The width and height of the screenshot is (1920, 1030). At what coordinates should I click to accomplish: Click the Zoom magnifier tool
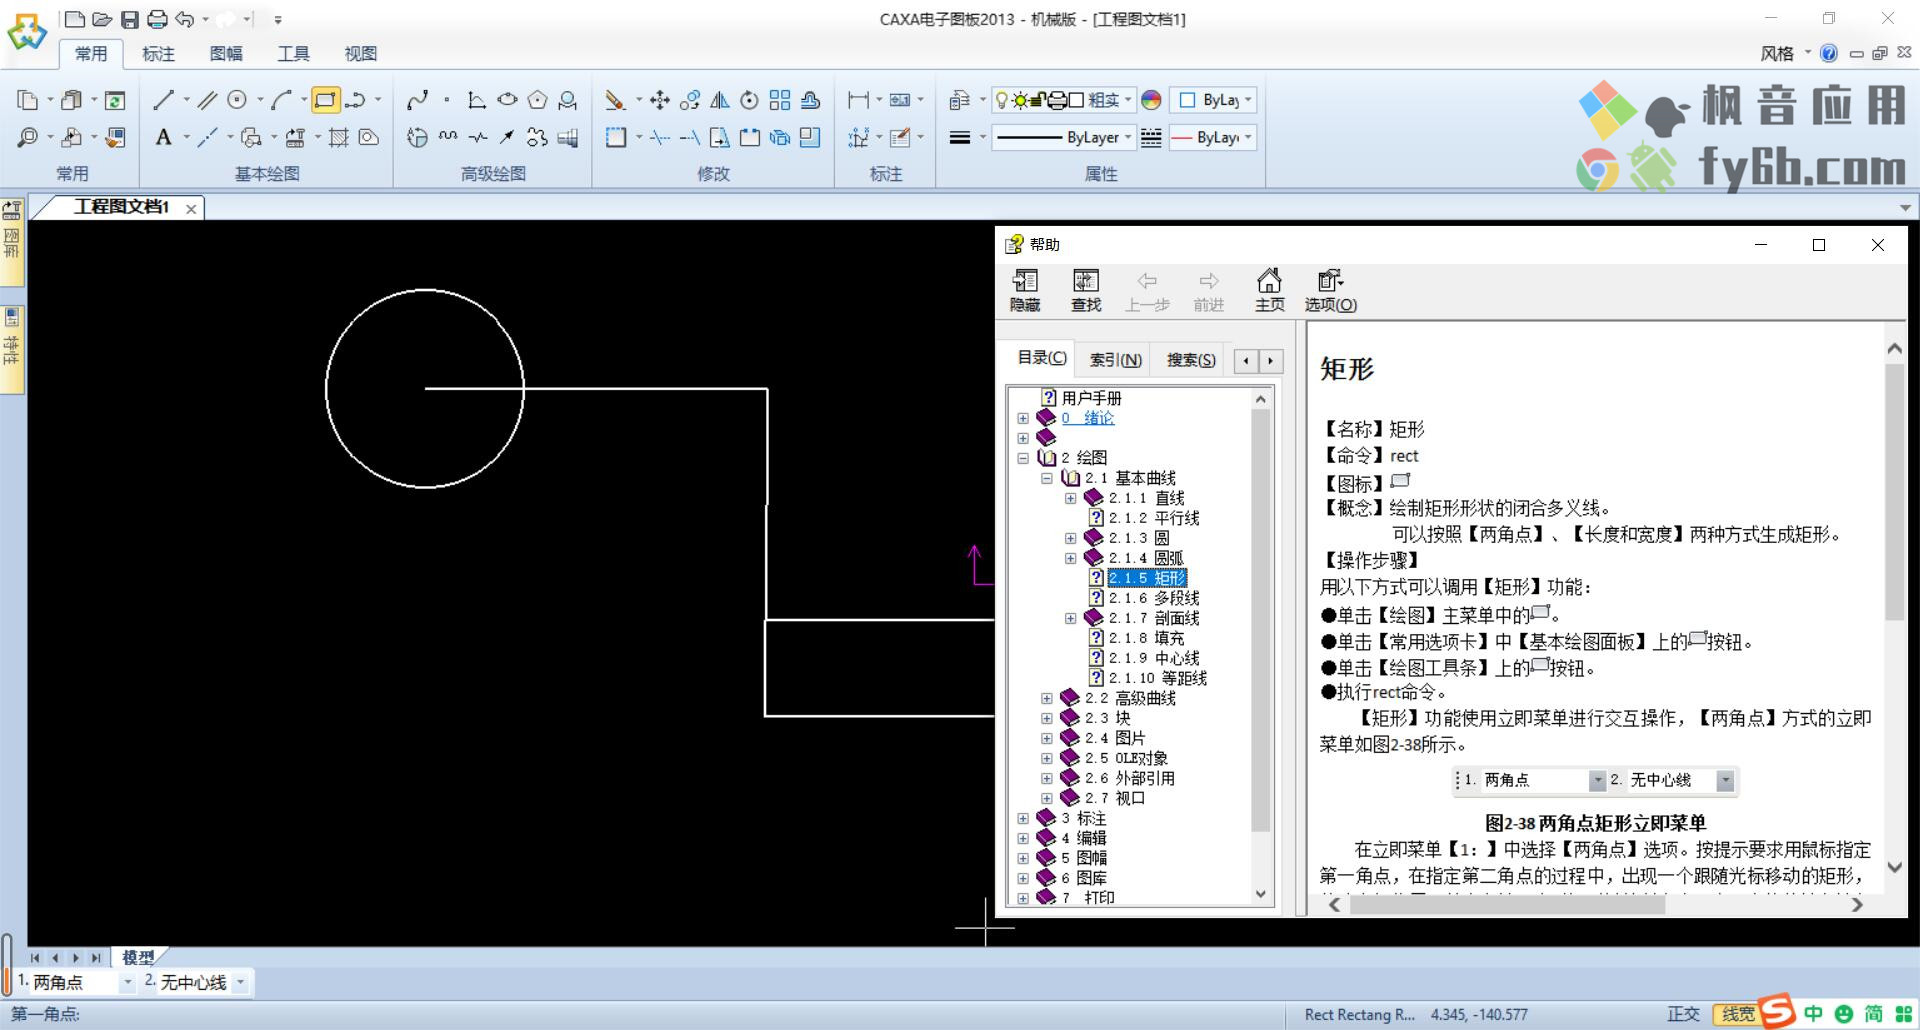coord(28,137)
